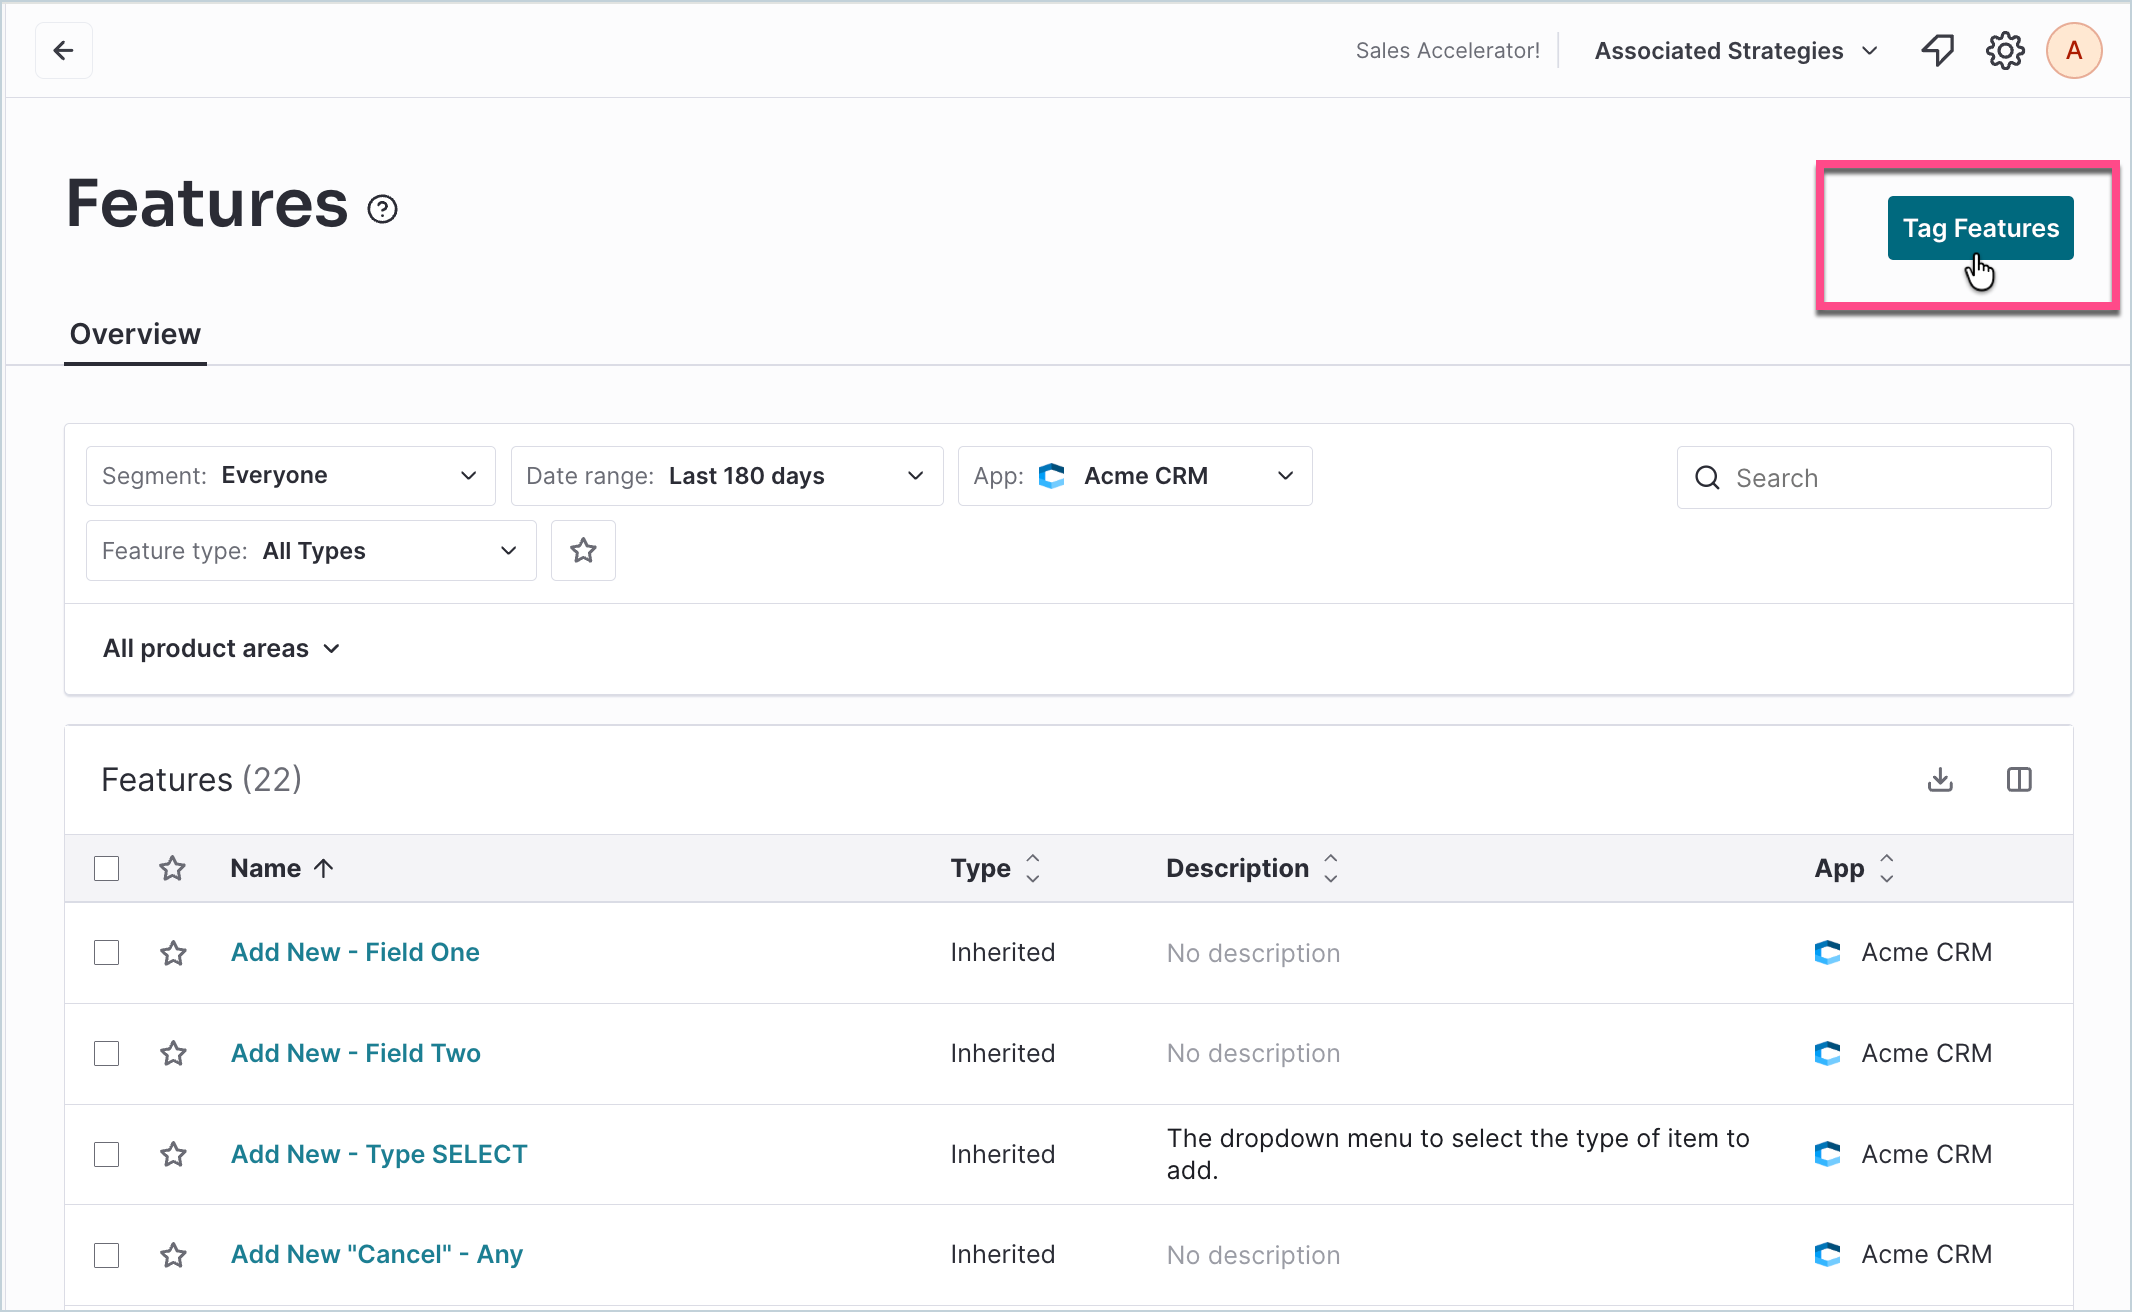Click Acme CRM in Field Two row

point(1926,1053)
